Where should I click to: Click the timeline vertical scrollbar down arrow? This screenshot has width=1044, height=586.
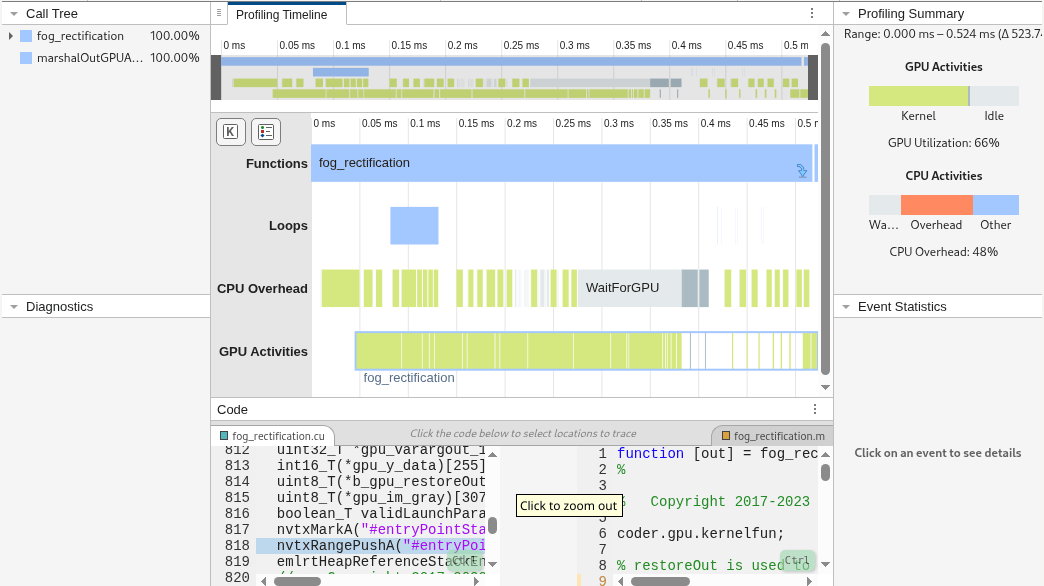(x=826, y=388)
